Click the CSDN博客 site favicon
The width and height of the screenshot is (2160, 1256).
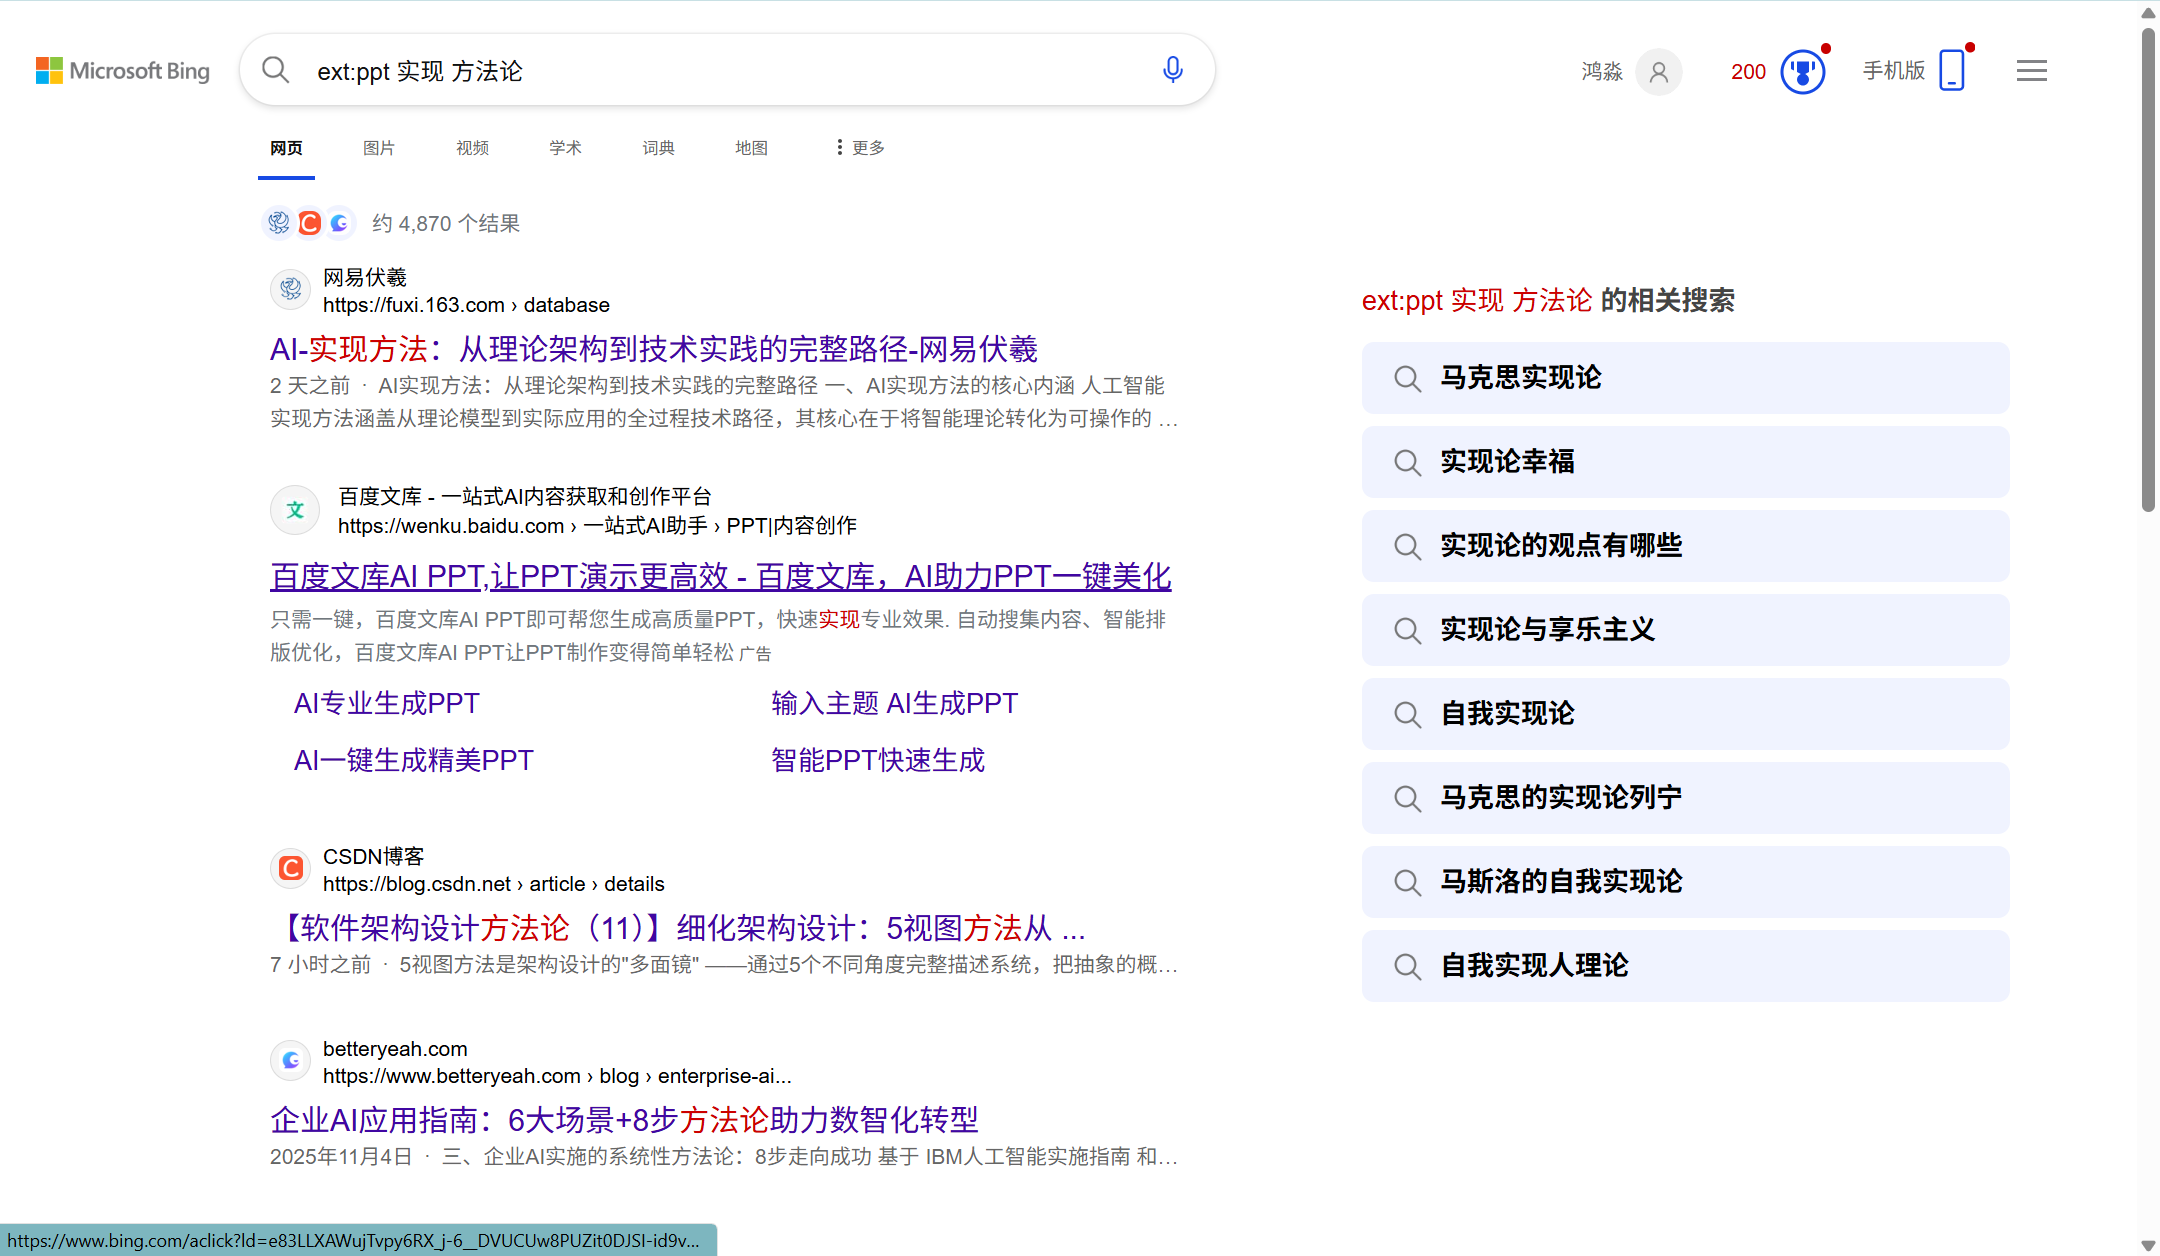[x=291, y=868]
